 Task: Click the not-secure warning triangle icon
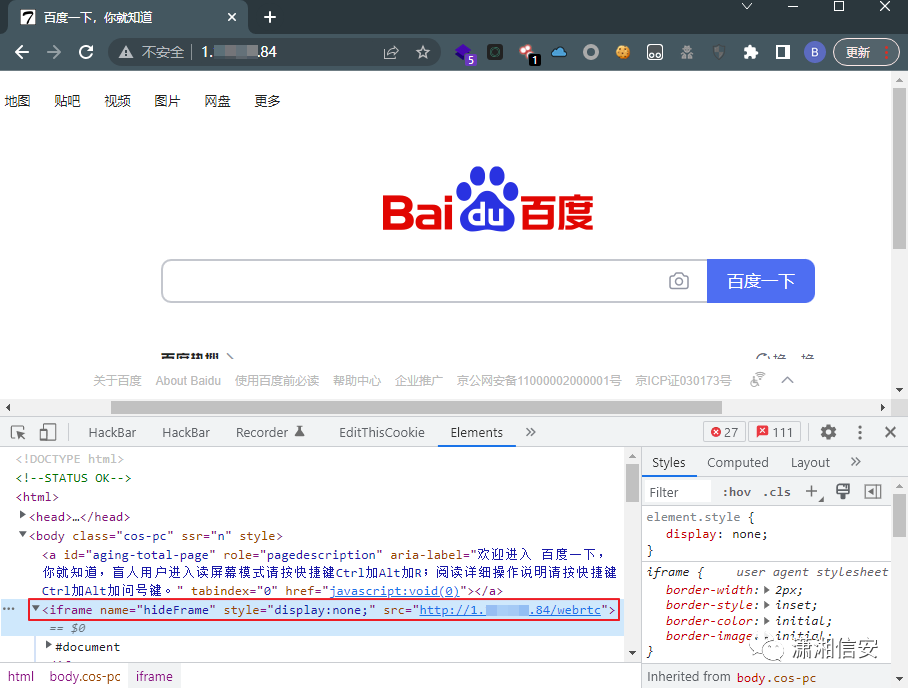(126, 53)
